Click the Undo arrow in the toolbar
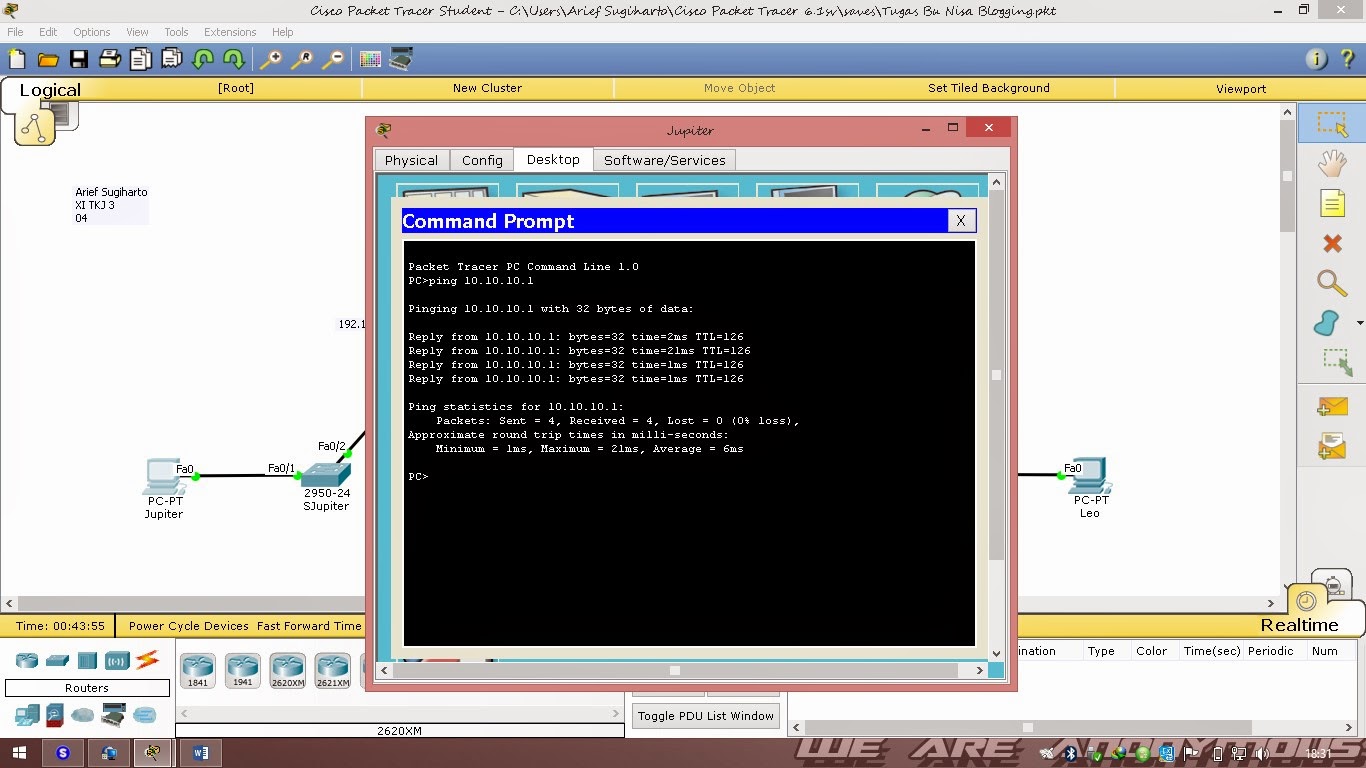 tap(202, 59)
